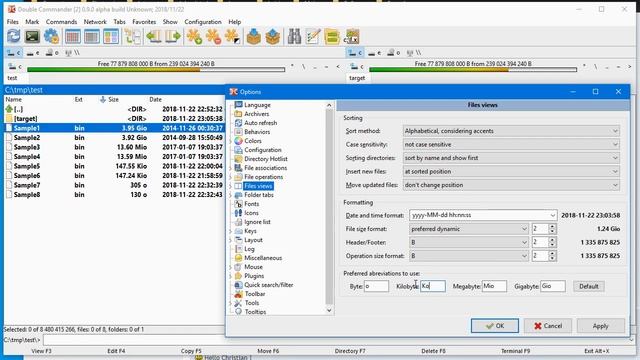Click select group icon with plus

point(194,37)
